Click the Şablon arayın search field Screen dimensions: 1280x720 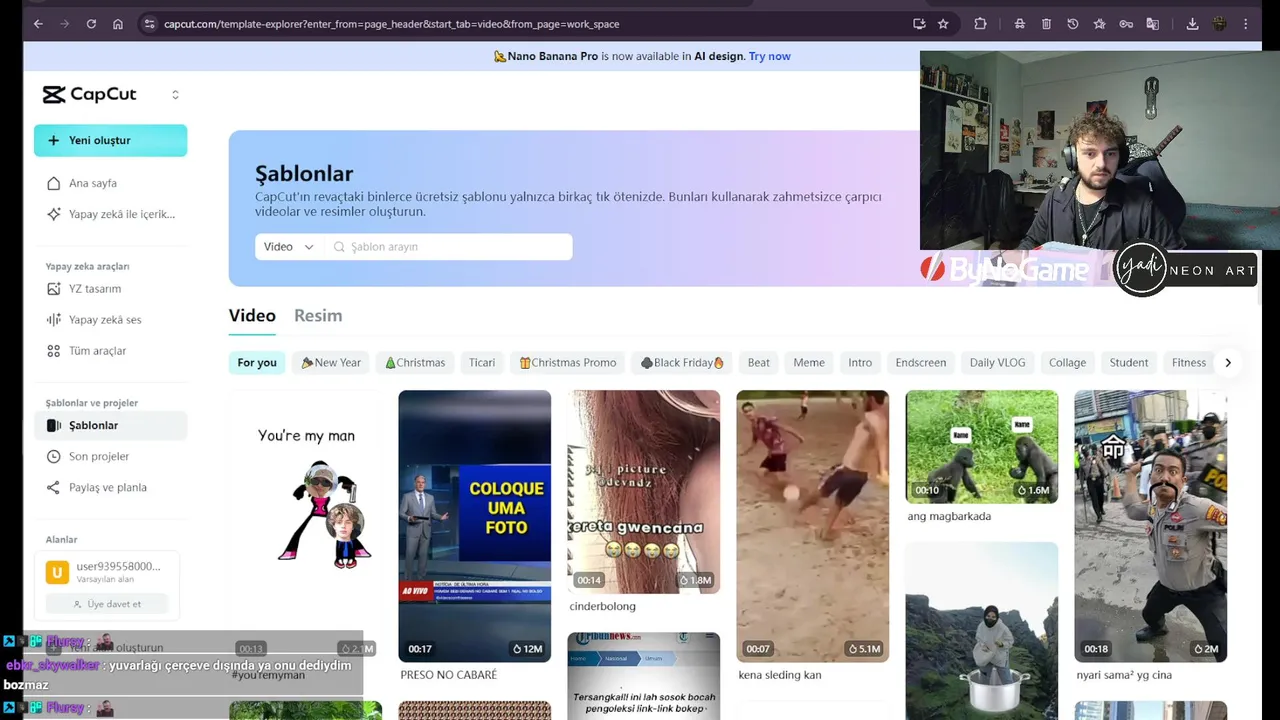448,247
